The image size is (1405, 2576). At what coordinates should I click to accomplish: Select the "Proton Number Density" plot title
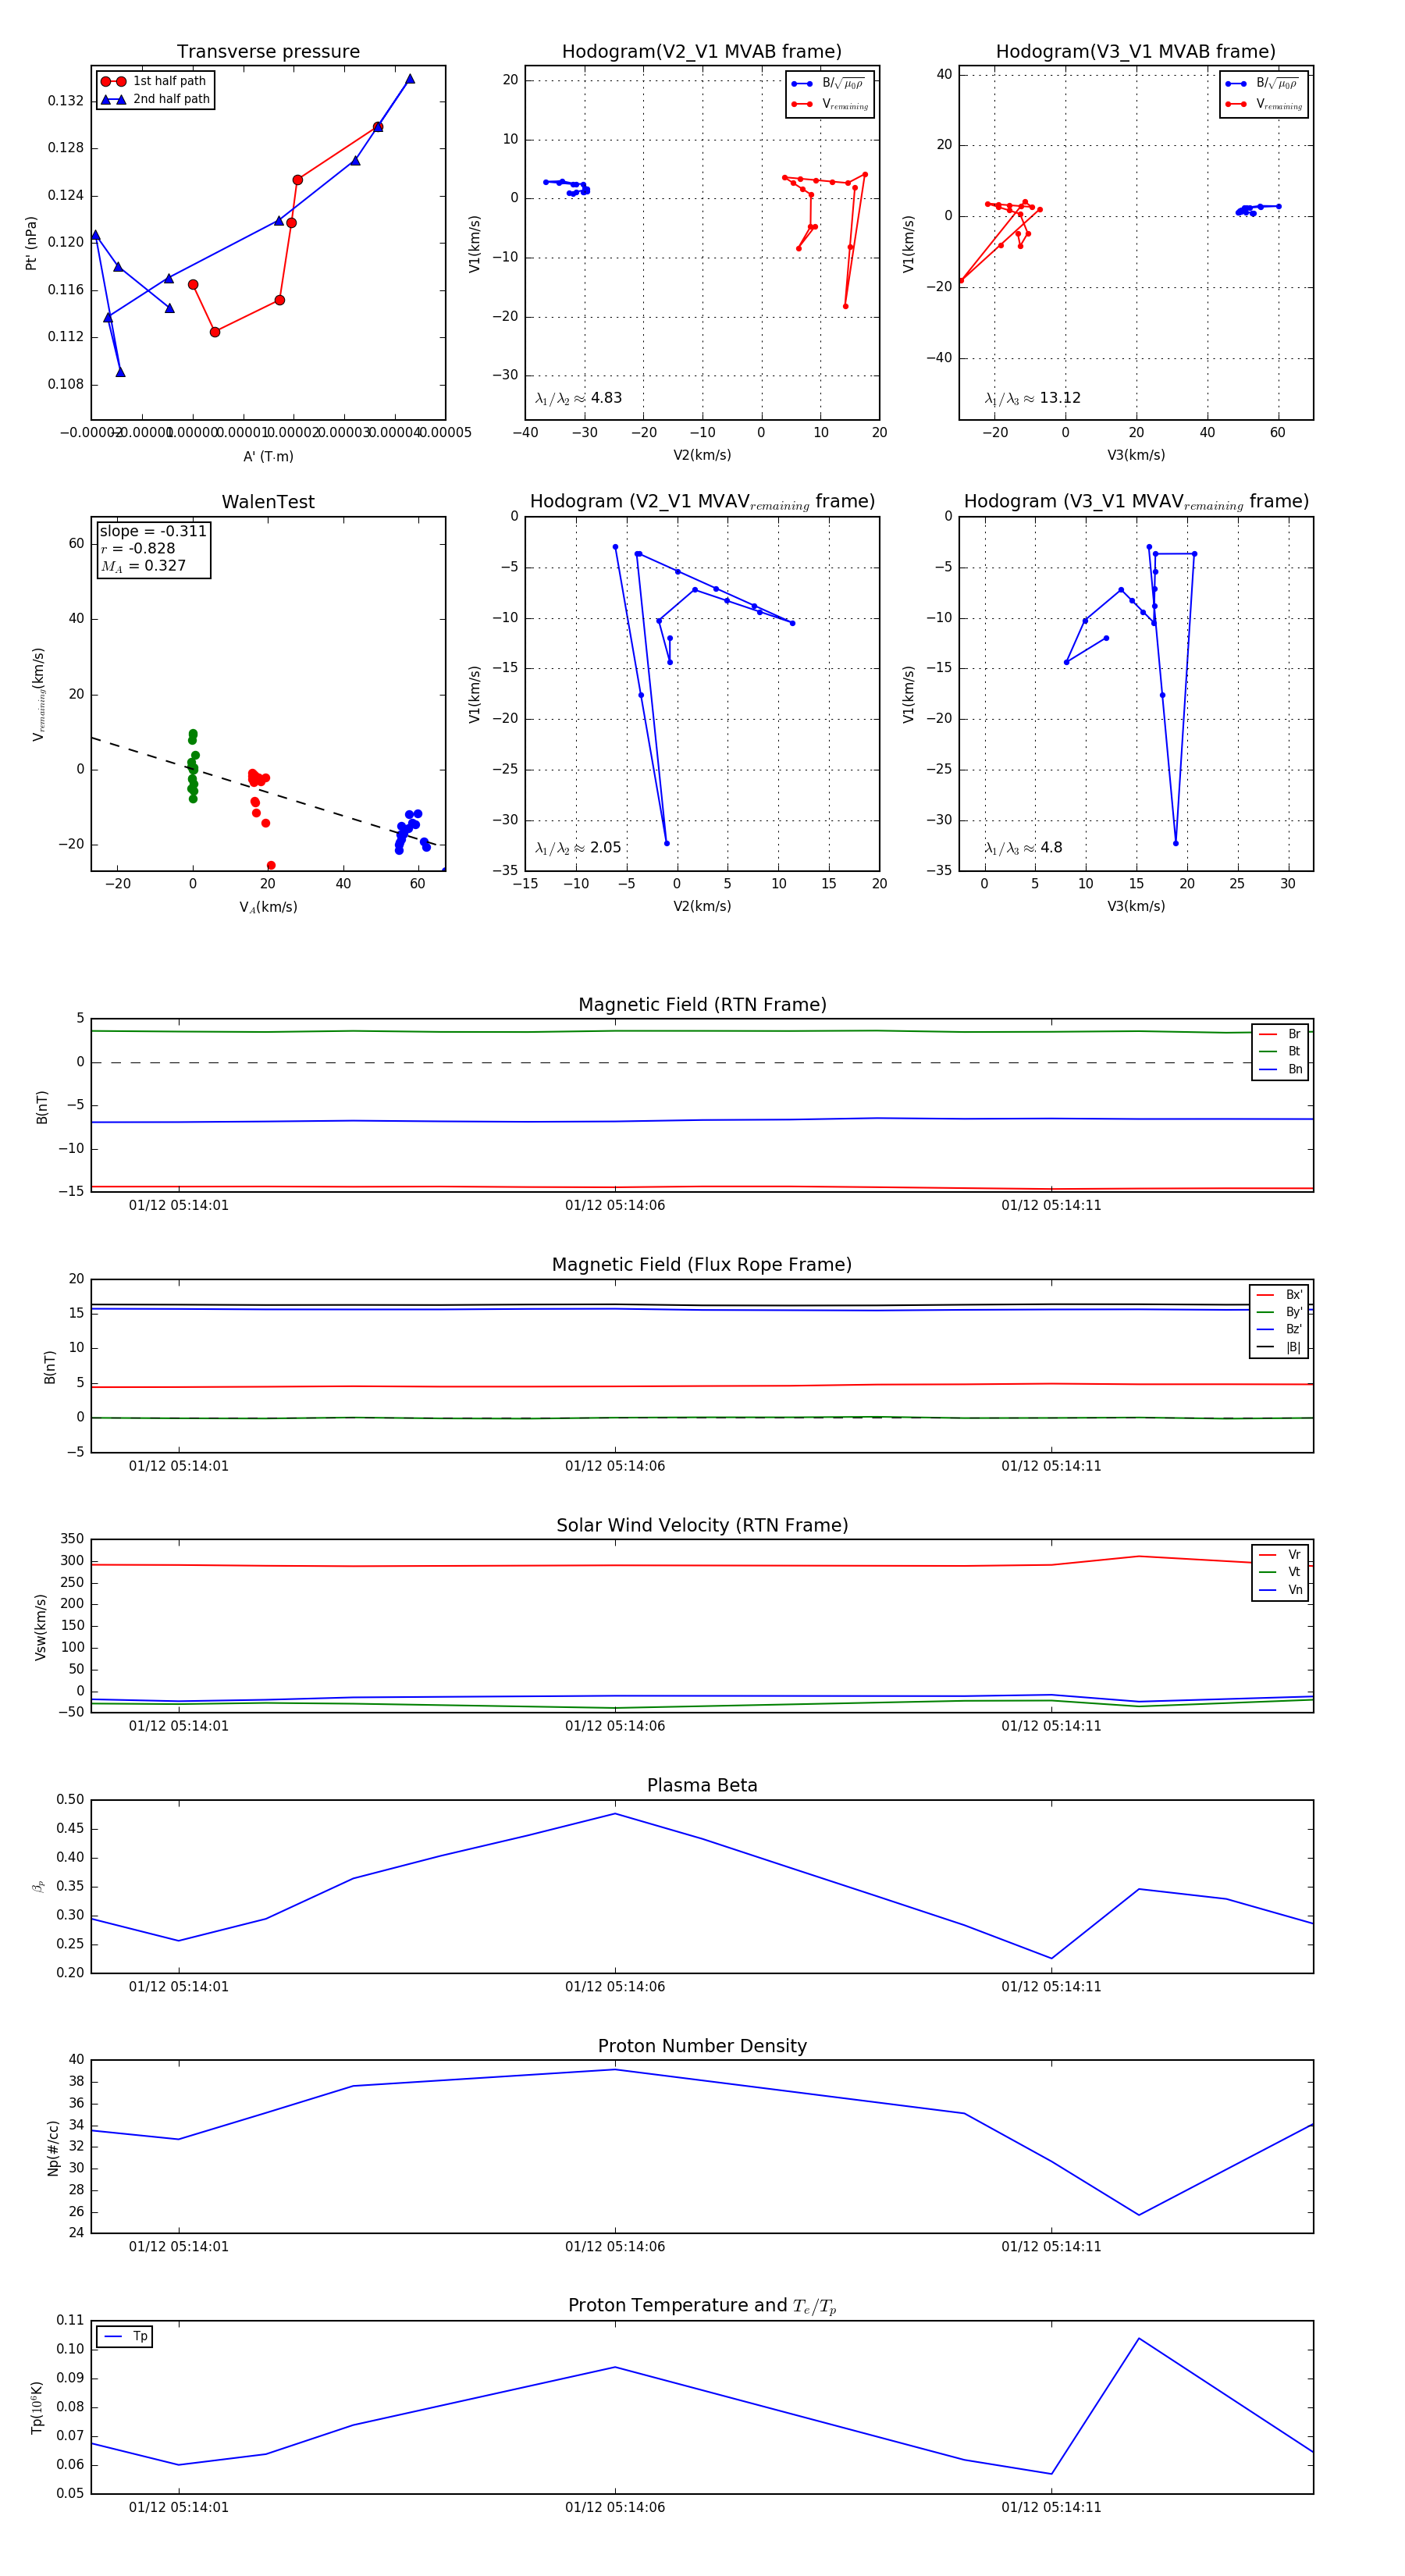(701, 2045)
